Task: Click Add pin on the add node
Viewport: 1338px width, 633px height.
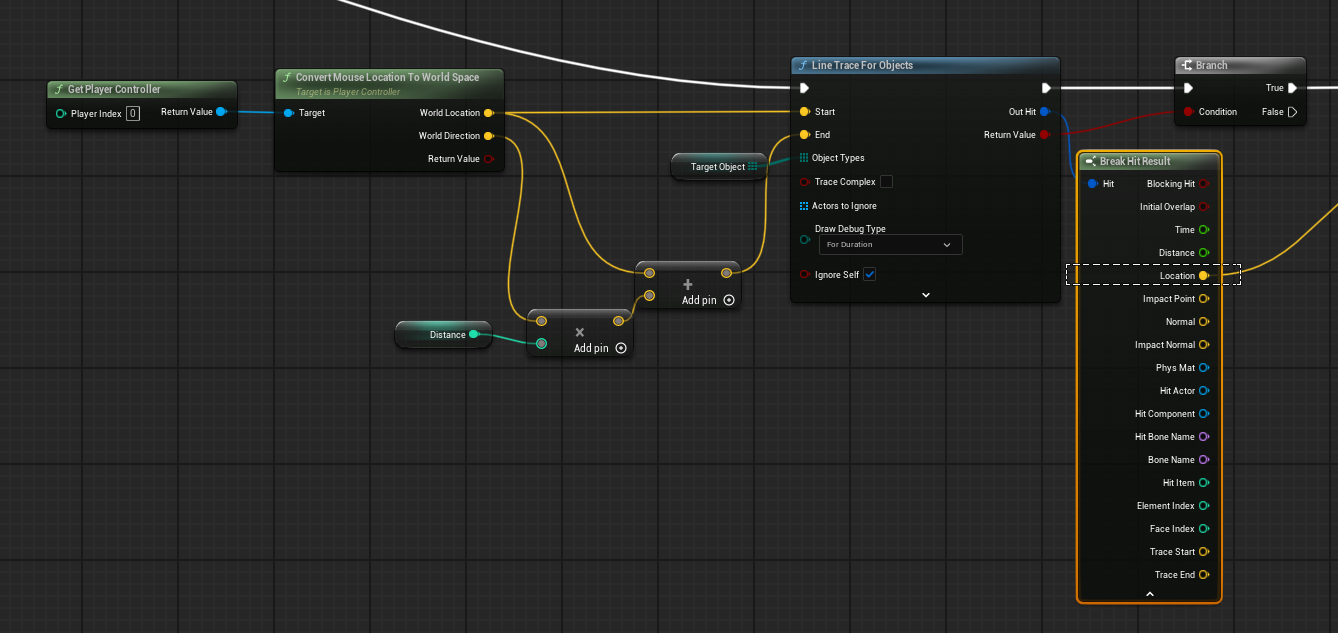Action: [x=708, y=300]
